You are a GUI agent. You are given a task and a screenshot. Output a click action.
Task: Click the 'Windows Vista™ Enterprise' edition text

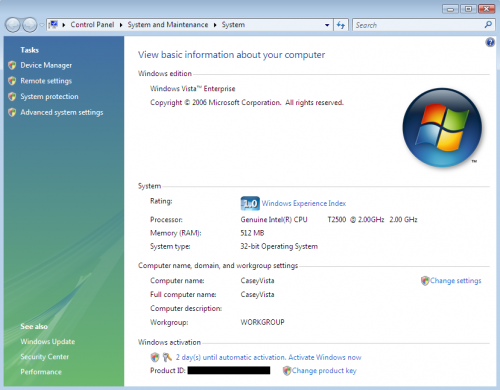pyautogui.click(x=193, y=89)
